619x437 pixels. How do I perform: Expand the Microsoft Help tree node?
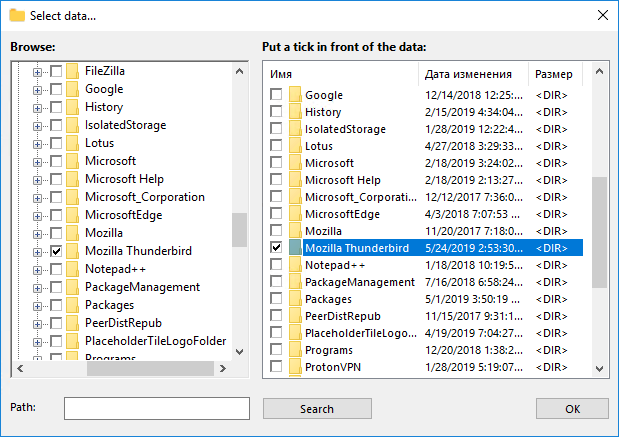(x=37, y=180)
